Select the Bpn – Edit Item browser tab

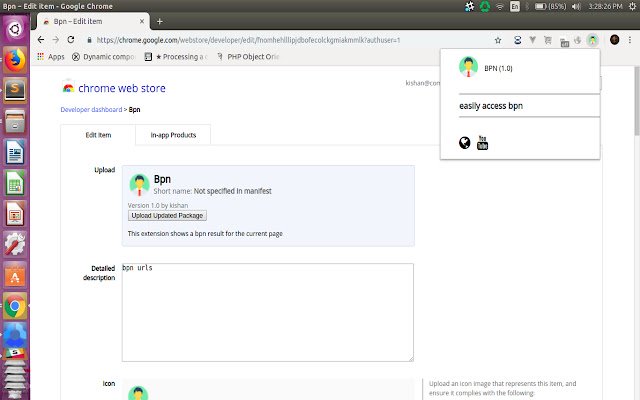tap(93, 21)
